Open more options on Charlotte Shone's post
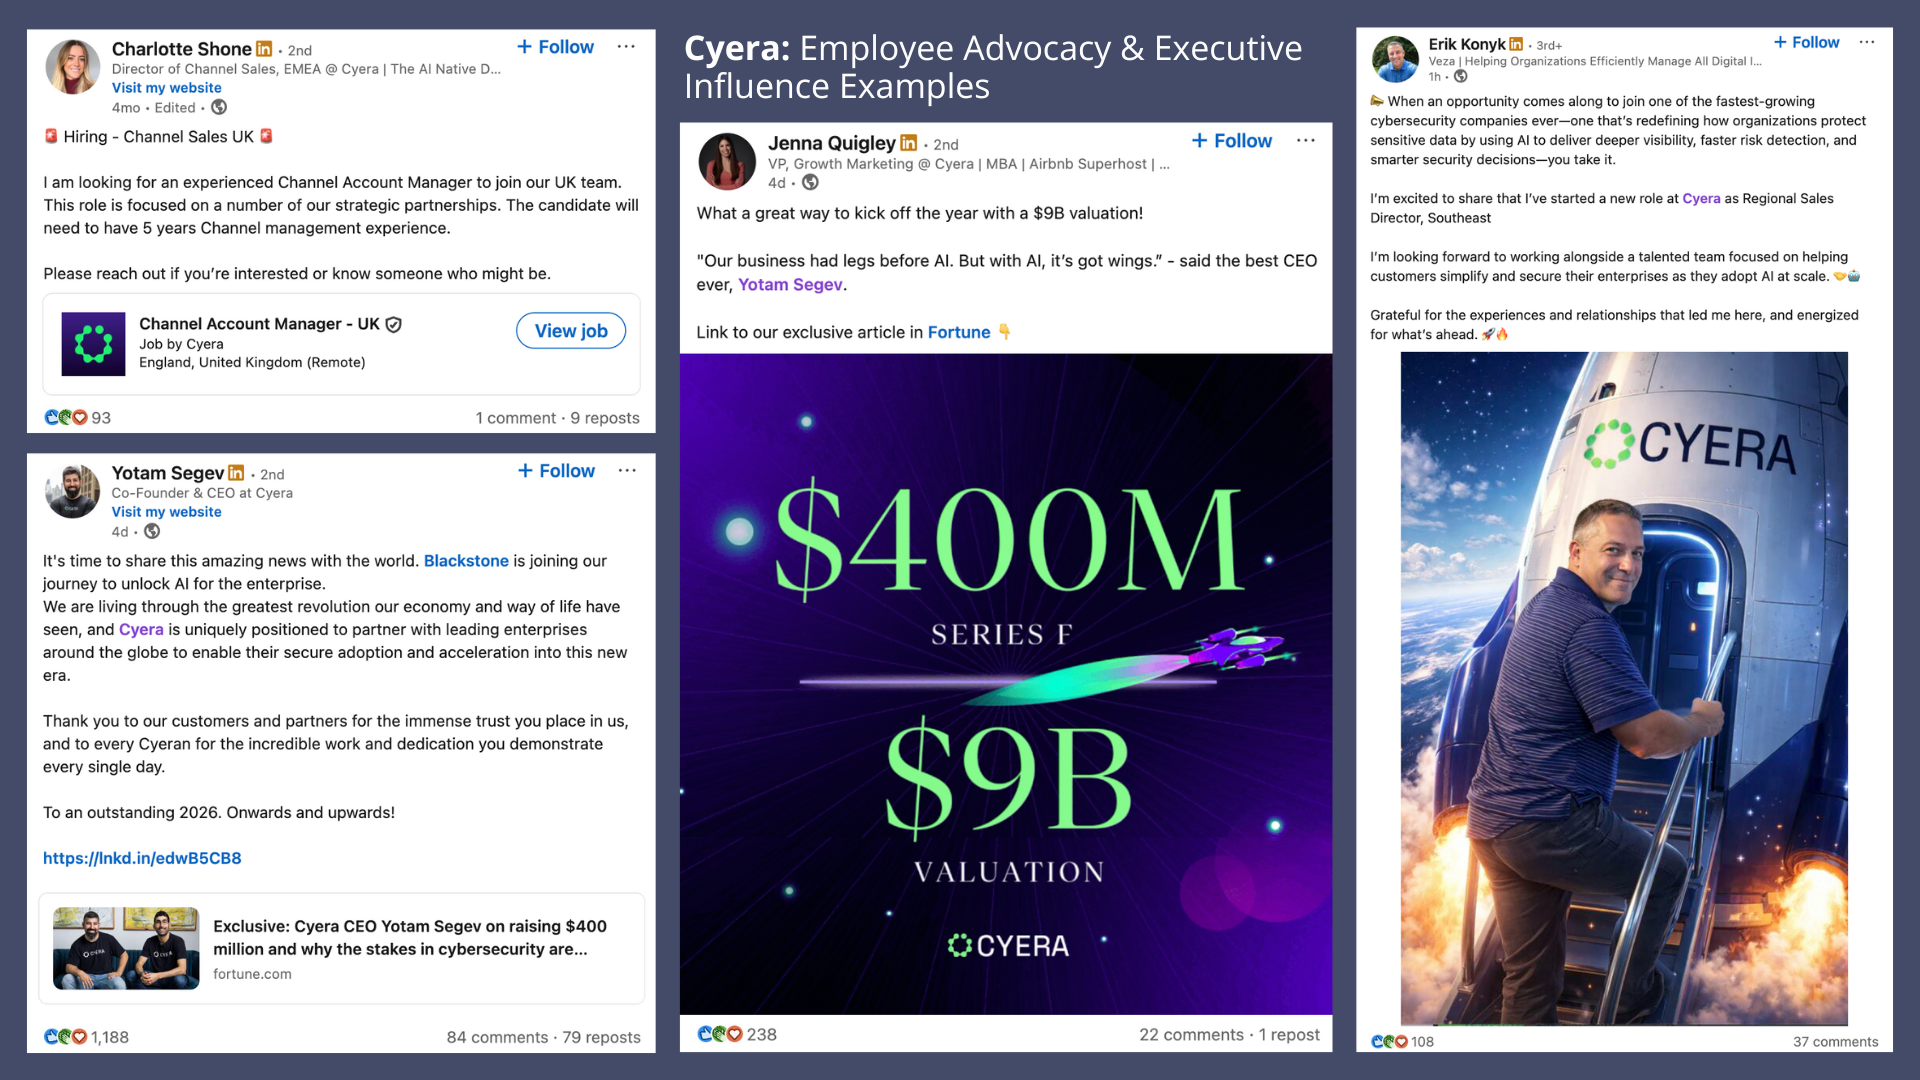Image resolution: width=1920 pixels, height=1080 pixels. click(x=626, y=47)
